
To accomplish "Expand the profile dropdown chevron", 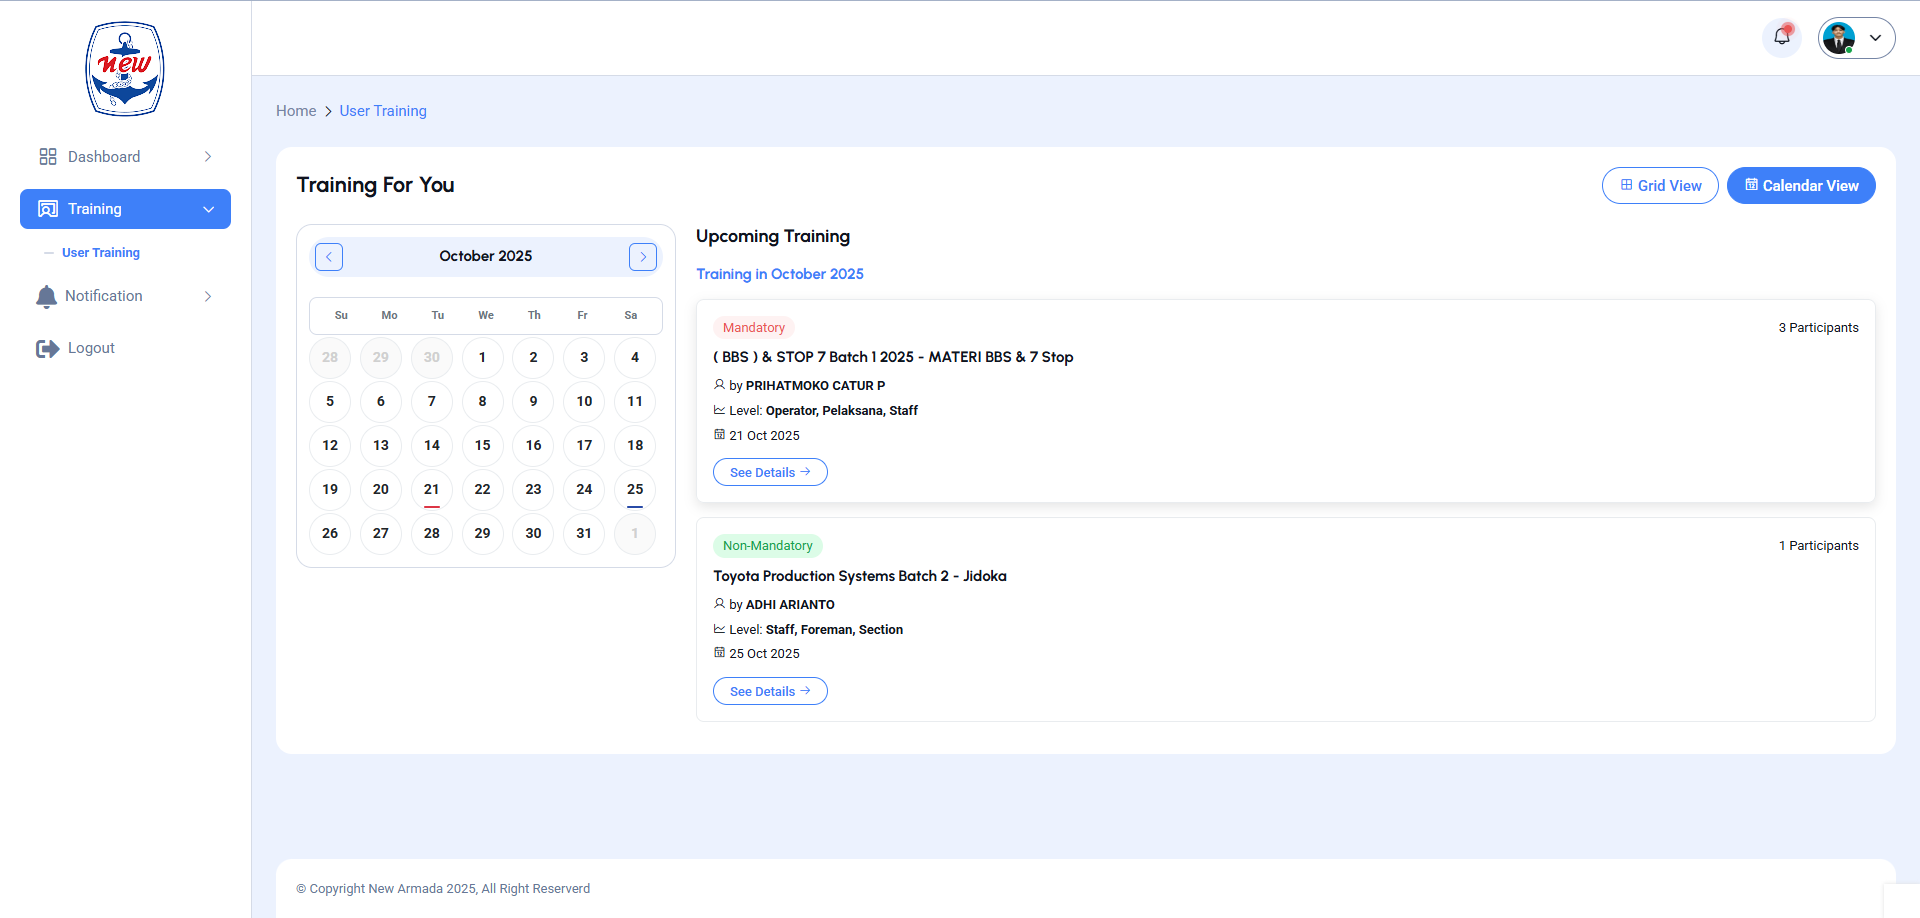I will click(1876, 38).
